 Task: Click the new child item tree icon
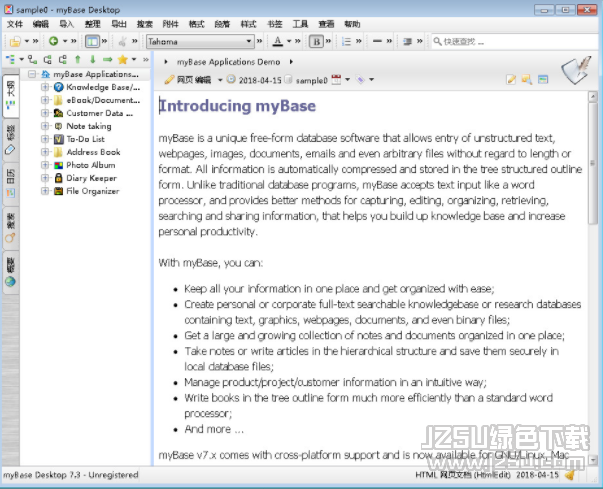point(32,60)
